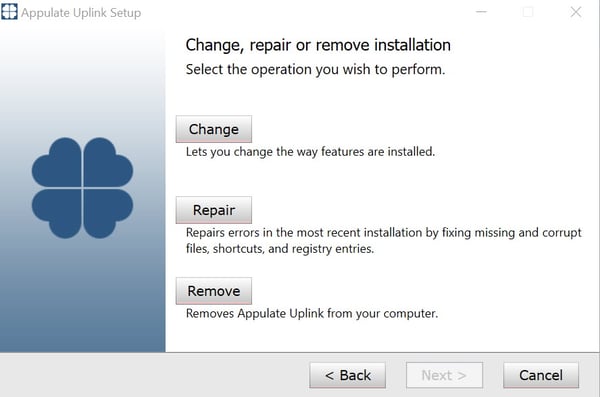Go back with the < Back button
The height and width of the screenshot is (397, 600).
coord(347,375)
